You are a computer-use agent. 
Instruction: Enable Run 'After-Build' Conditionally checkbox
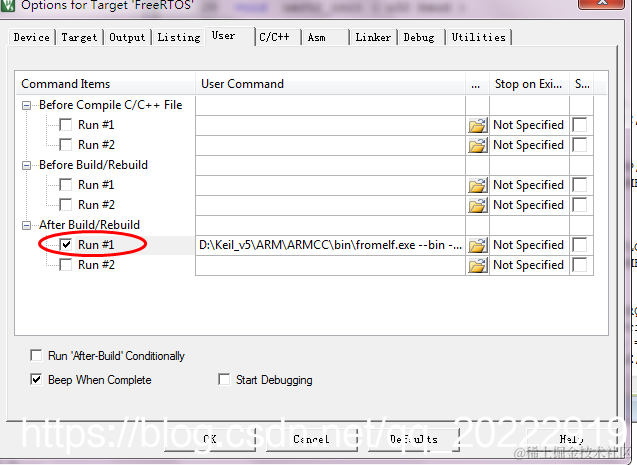click(36, 355)
